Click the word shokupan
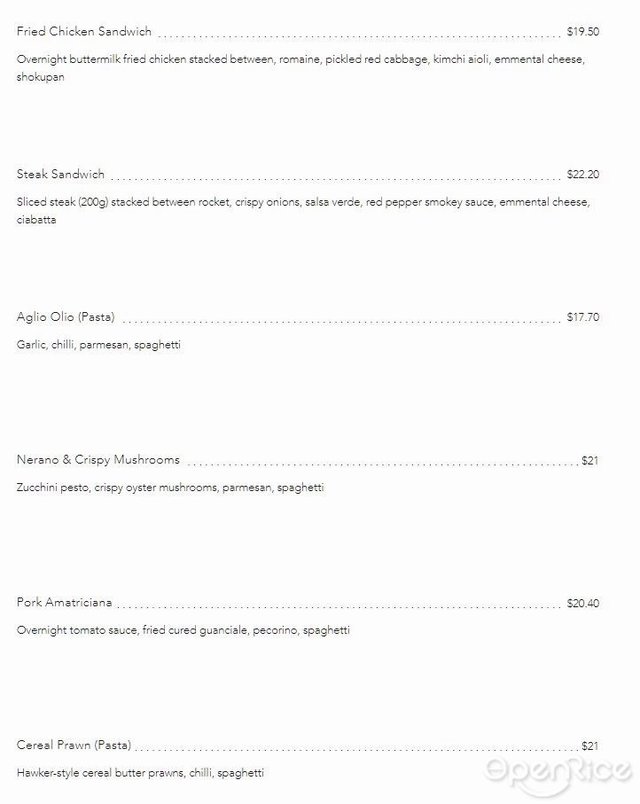 [40, 77]
